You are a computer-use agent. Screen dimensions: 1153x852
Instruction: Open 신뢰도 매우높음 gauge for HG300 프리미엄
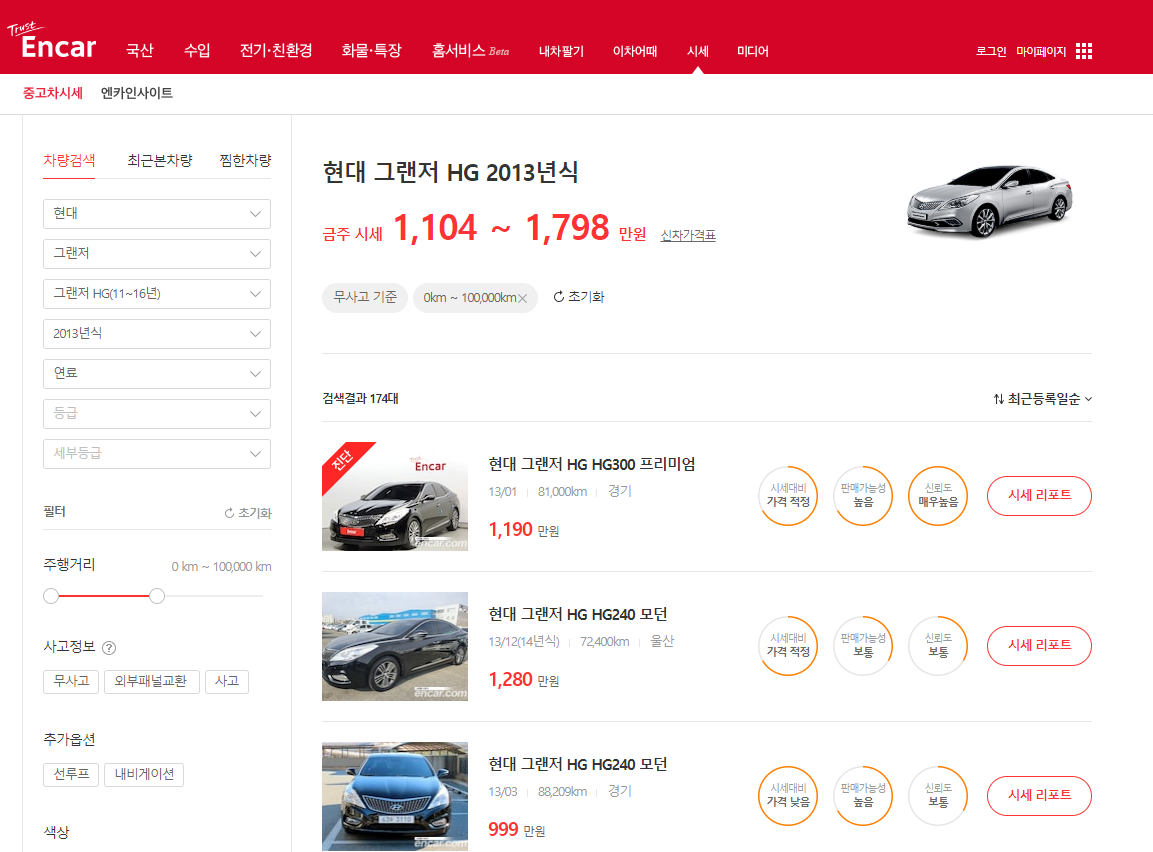pyautogui.click(x=938, y=495)
